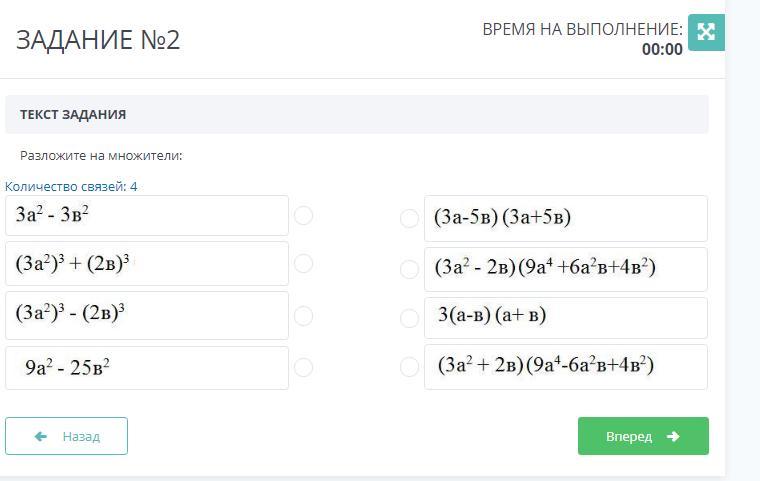Click the fullscreen expand icon
The height and width of the screenshot is (481, 760).
point(706,31)
